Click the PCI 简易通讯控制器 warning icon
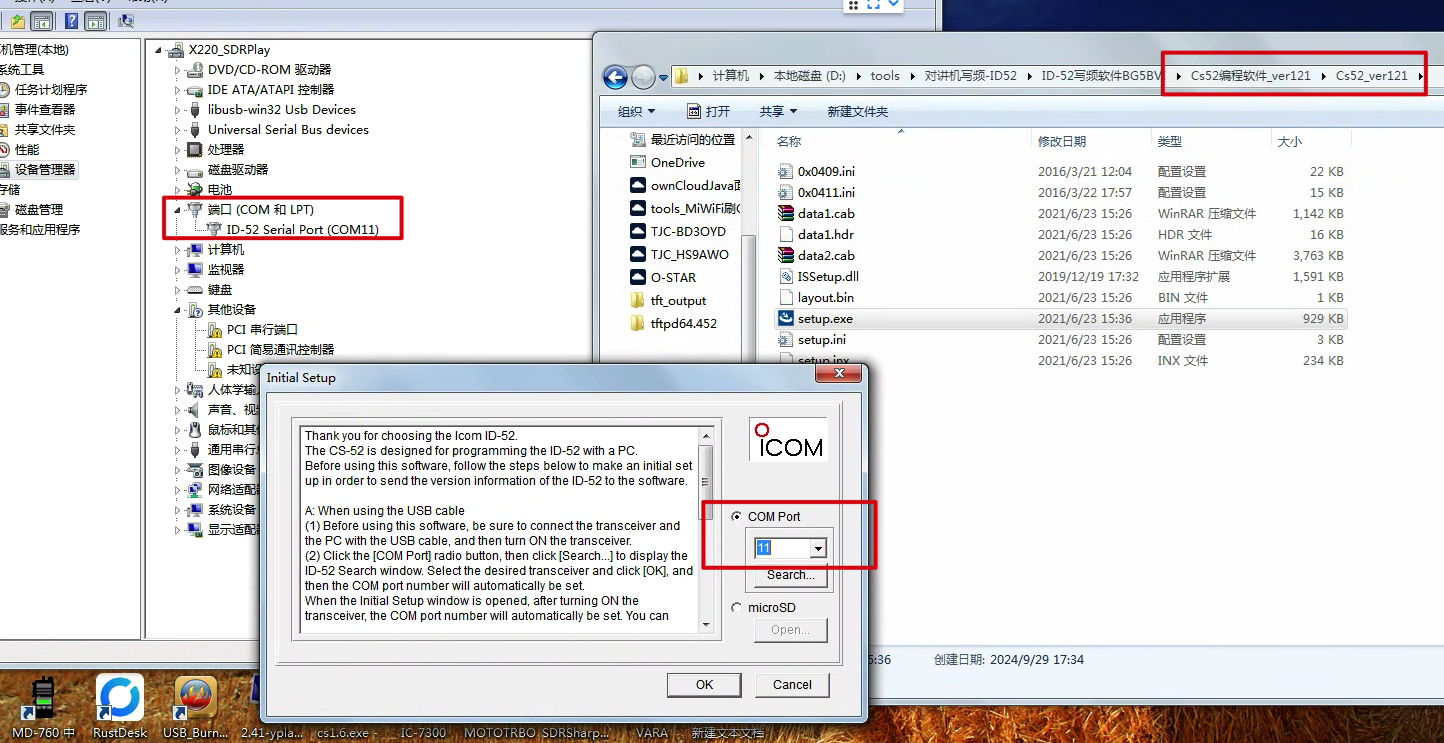 214,350
